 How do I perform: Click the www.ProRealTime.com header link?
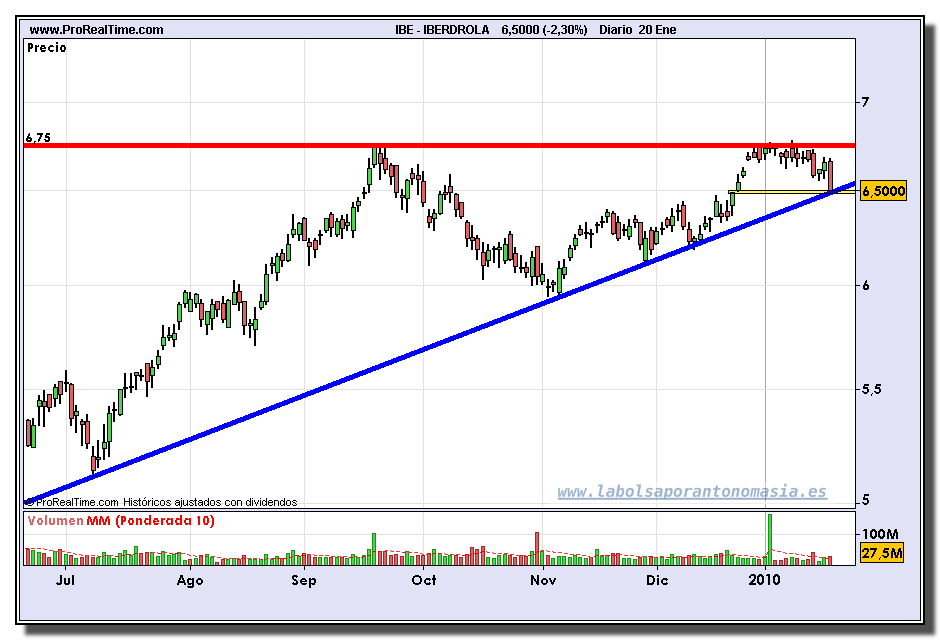[x=96, y=30]
